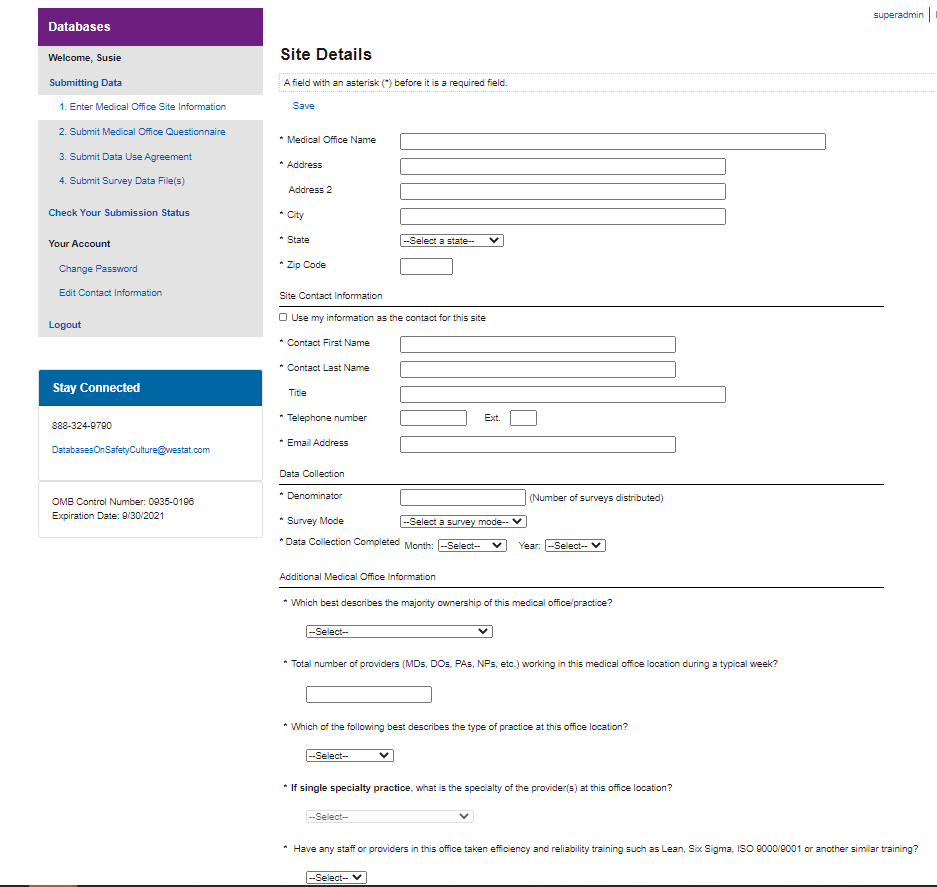Go to Submit Data Use Agreement
This screenshot has width=937, height=887.
(x=125, y=157)
